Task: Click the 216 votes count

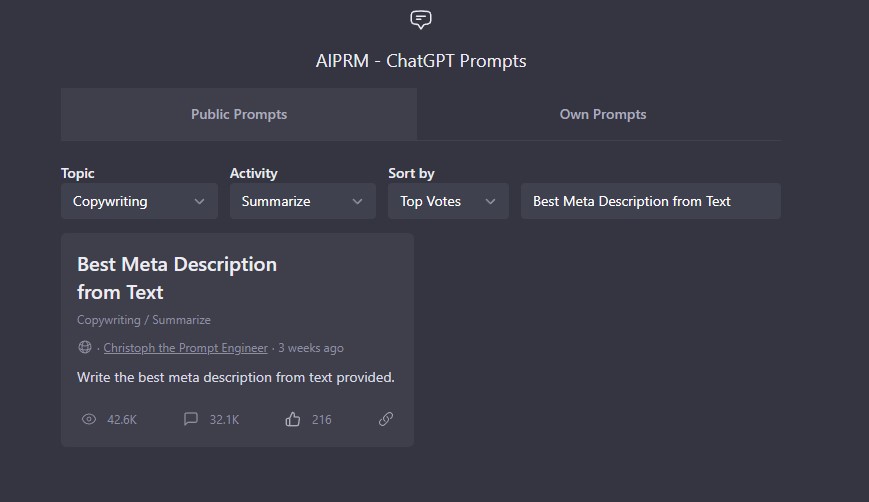Action: 321,419
